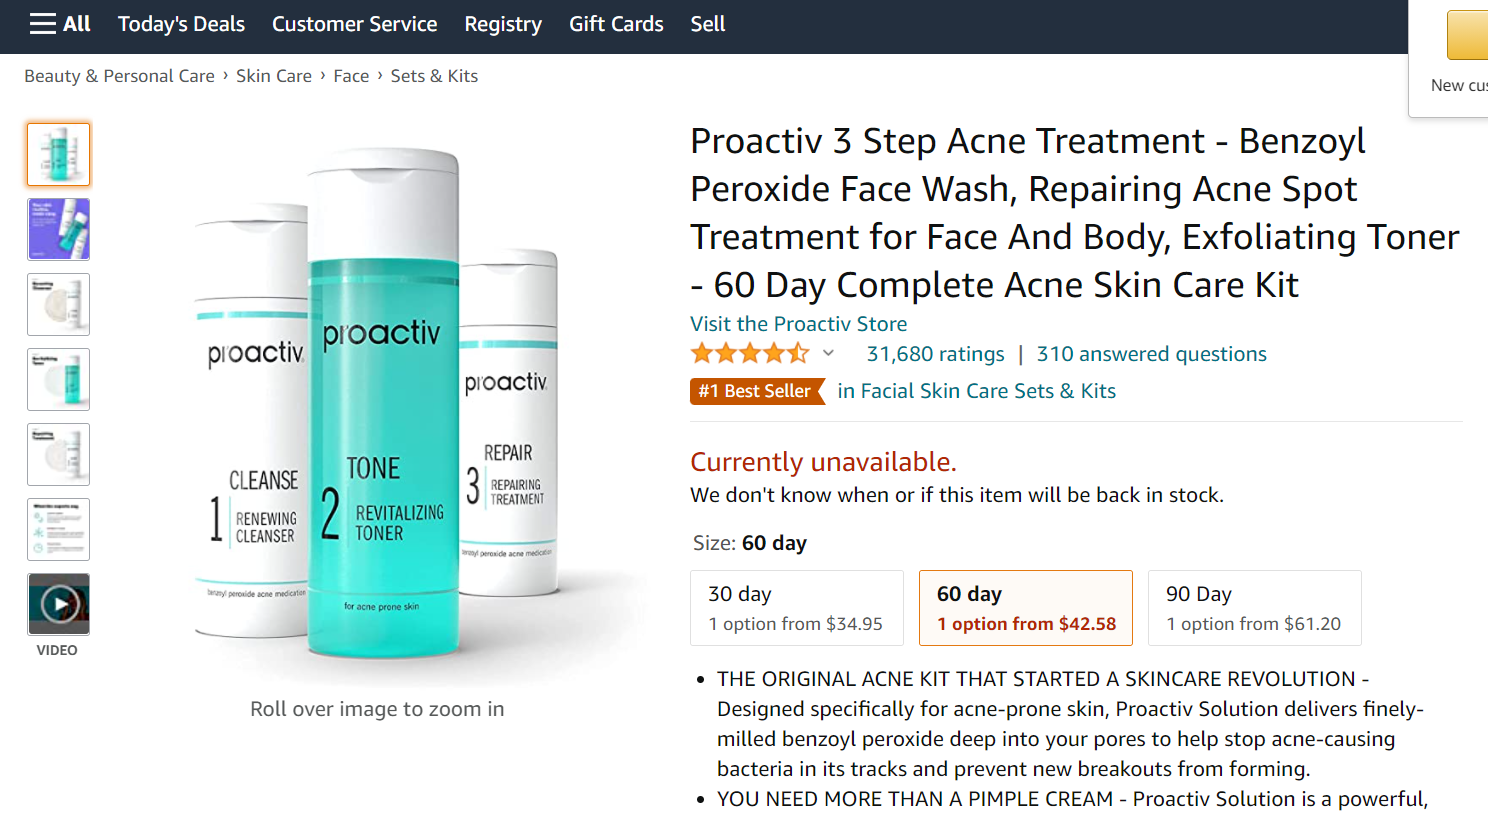This screenshot has height=816, width=1488.
Task: Play the product video thumbnail
Action: pyautogui.click(x=59, y=604)
